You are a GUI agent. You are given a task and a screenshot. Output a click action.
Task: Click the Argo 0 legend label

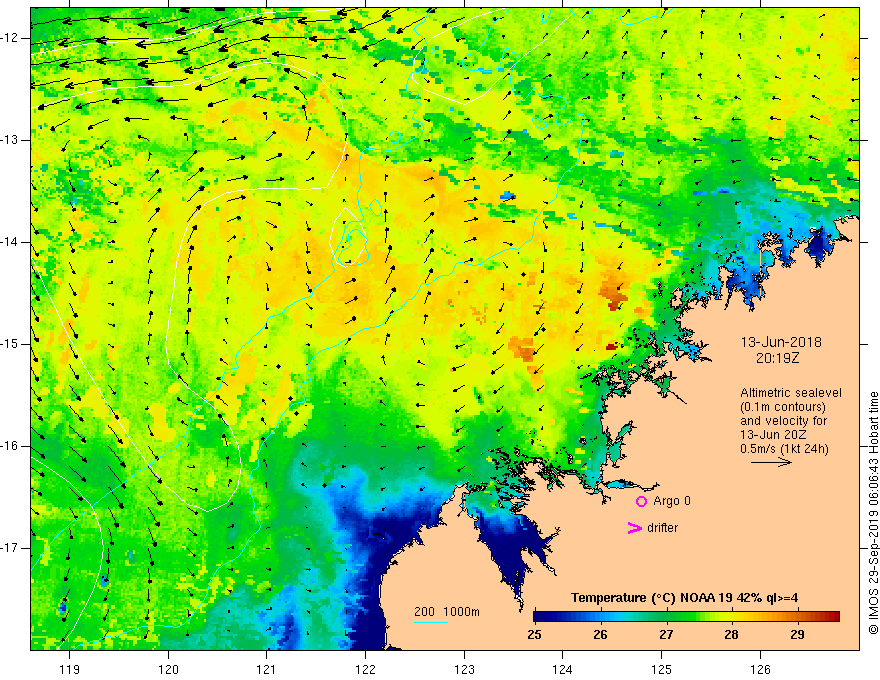pyautogui.click(x=672, y=501)
